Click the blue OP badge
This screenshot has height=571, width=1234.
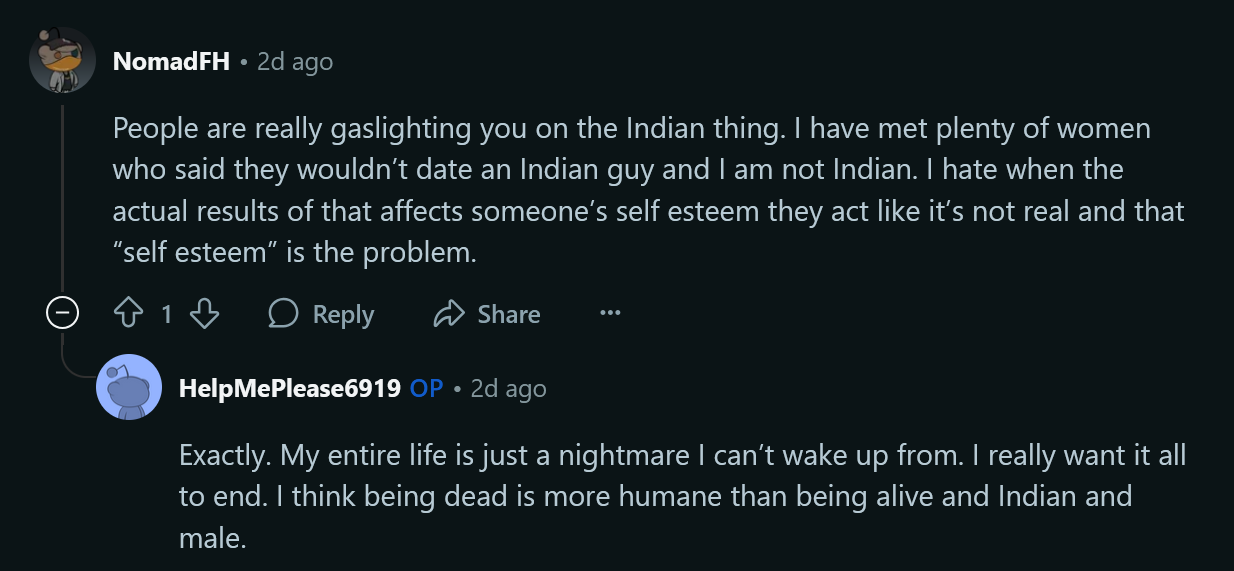coord(426,388)
